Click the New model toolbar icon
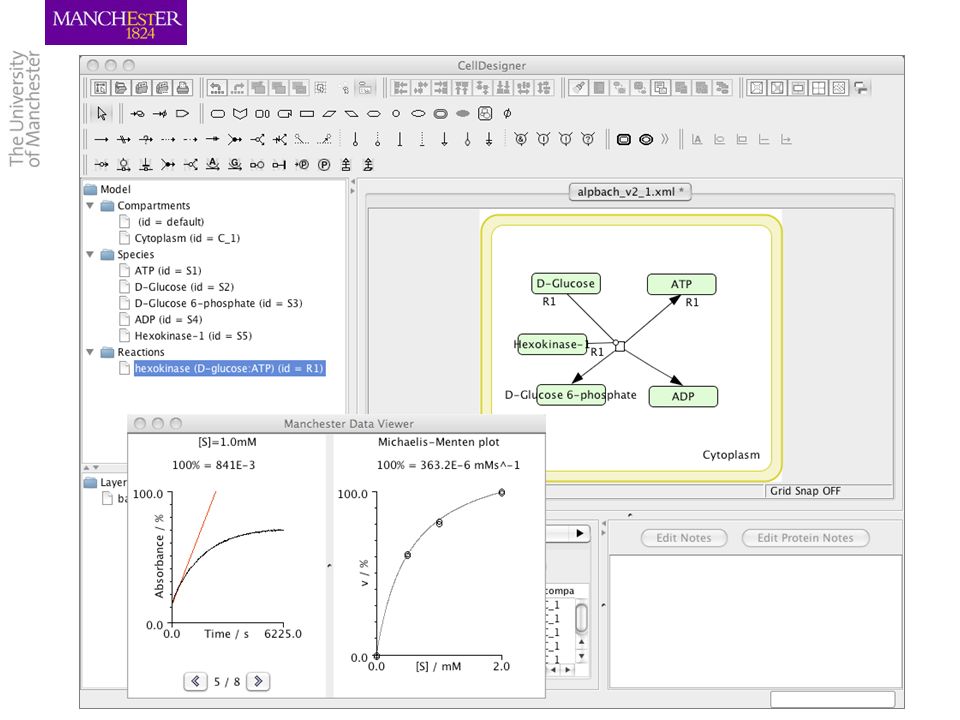Image resolution: width=960 pixels, height=720 pixels. coord(100,88)
